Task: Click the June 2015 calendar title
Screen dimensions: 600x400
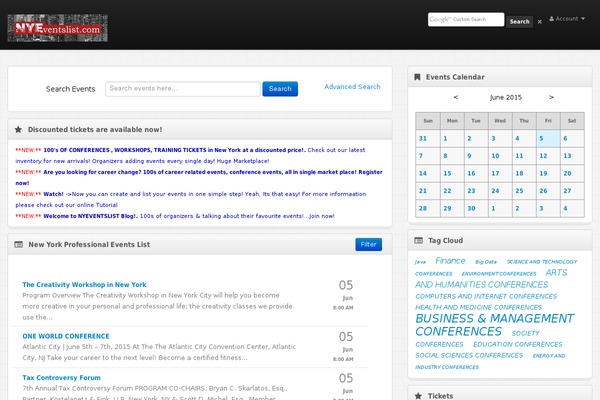Action: pos(505,97)
